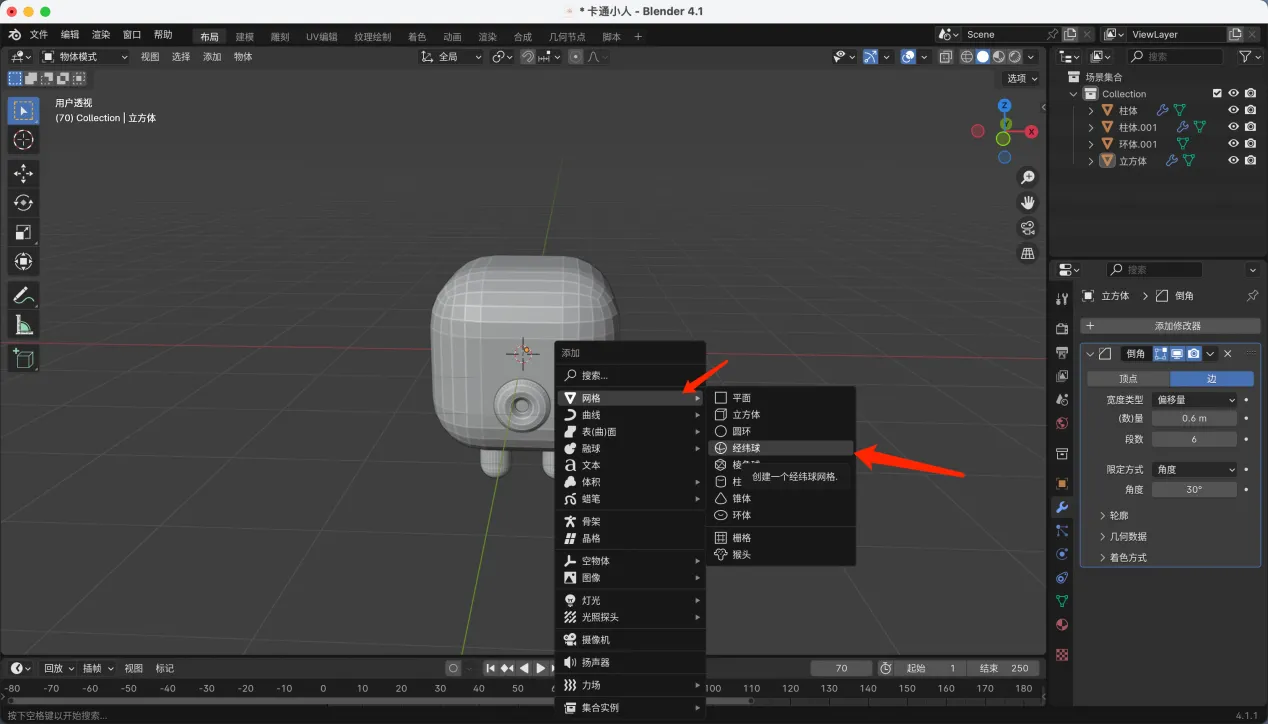
Task: Expand the 几何数据 section
Action: tap(1128, 536)
